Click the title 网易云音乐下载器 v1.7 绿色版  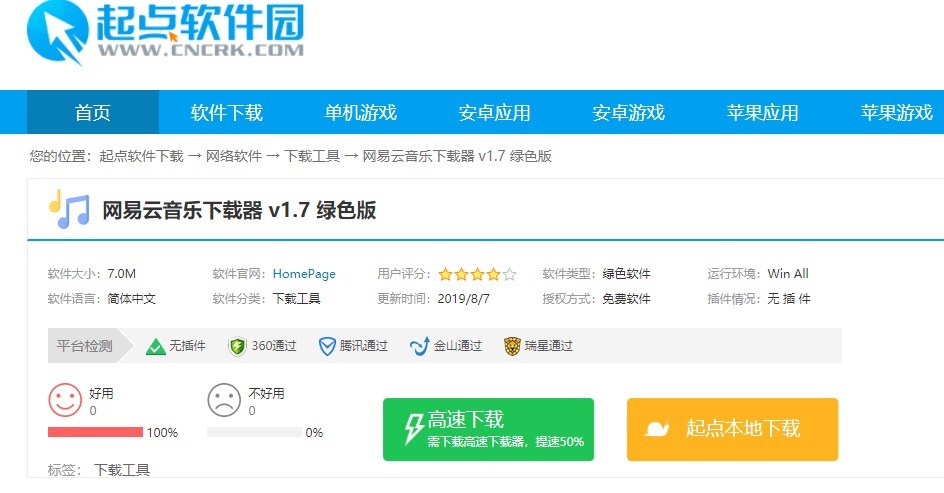[x=239, y=210]
